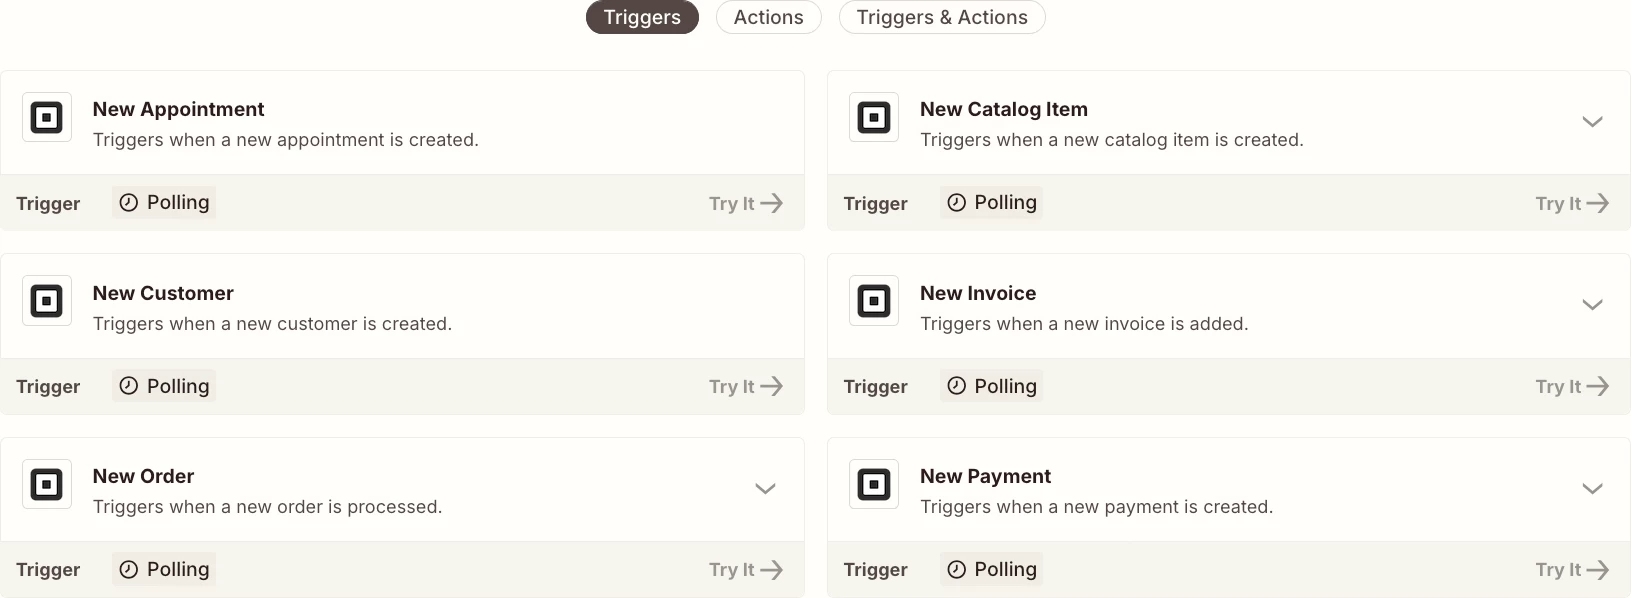
Task: Expand the New Catalog Item trigger
Action: tap(1592, 122)
